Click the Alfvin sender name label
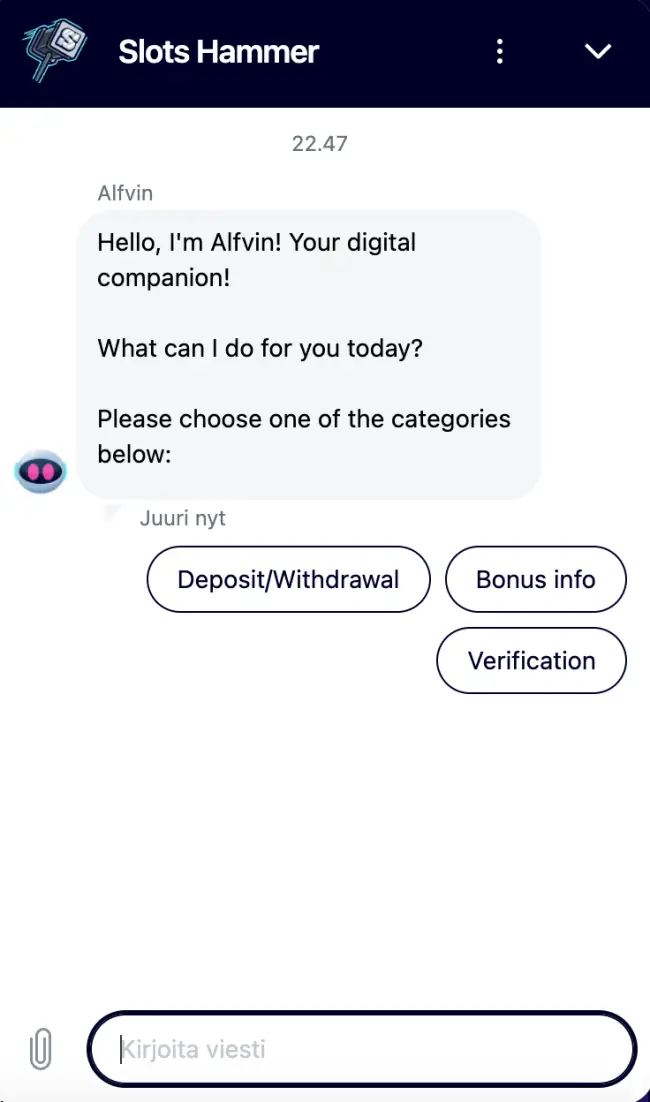The height and width of the screenshot is (1102, 650). (x=125, y=193)
